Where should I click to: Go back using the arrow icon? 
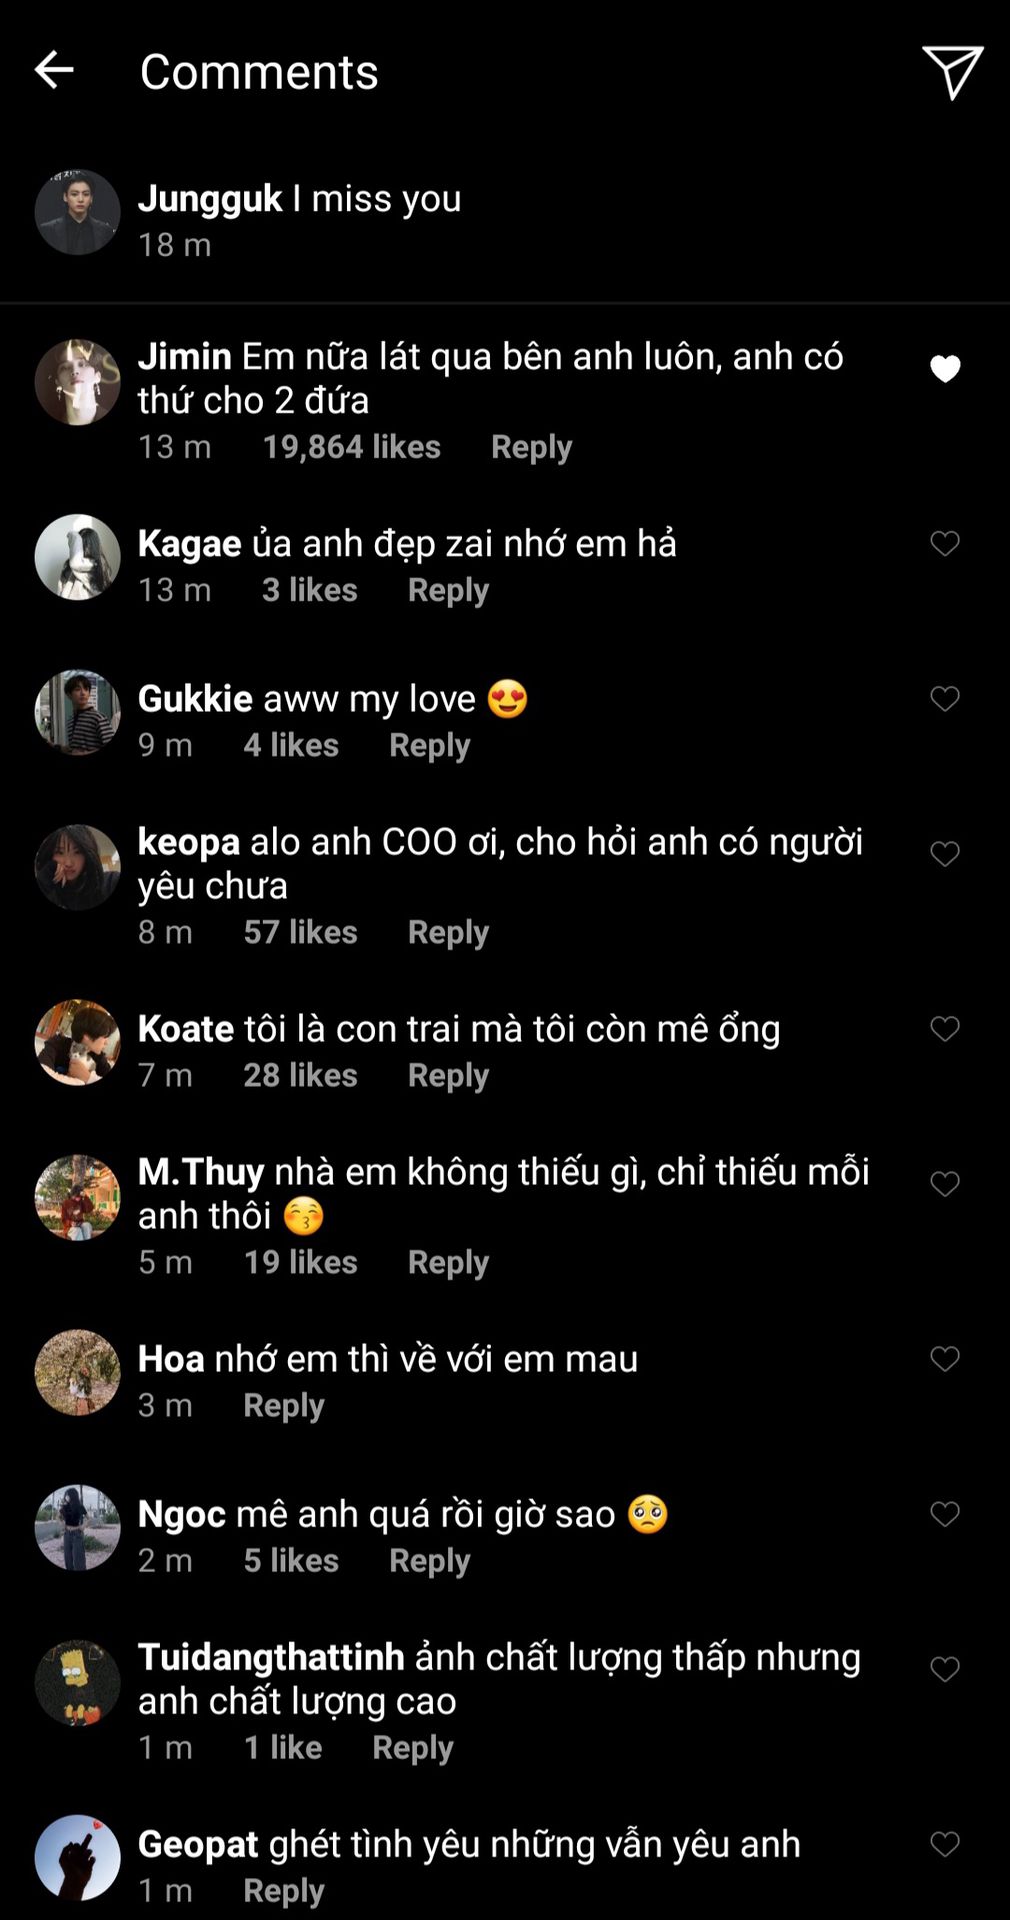54,70
